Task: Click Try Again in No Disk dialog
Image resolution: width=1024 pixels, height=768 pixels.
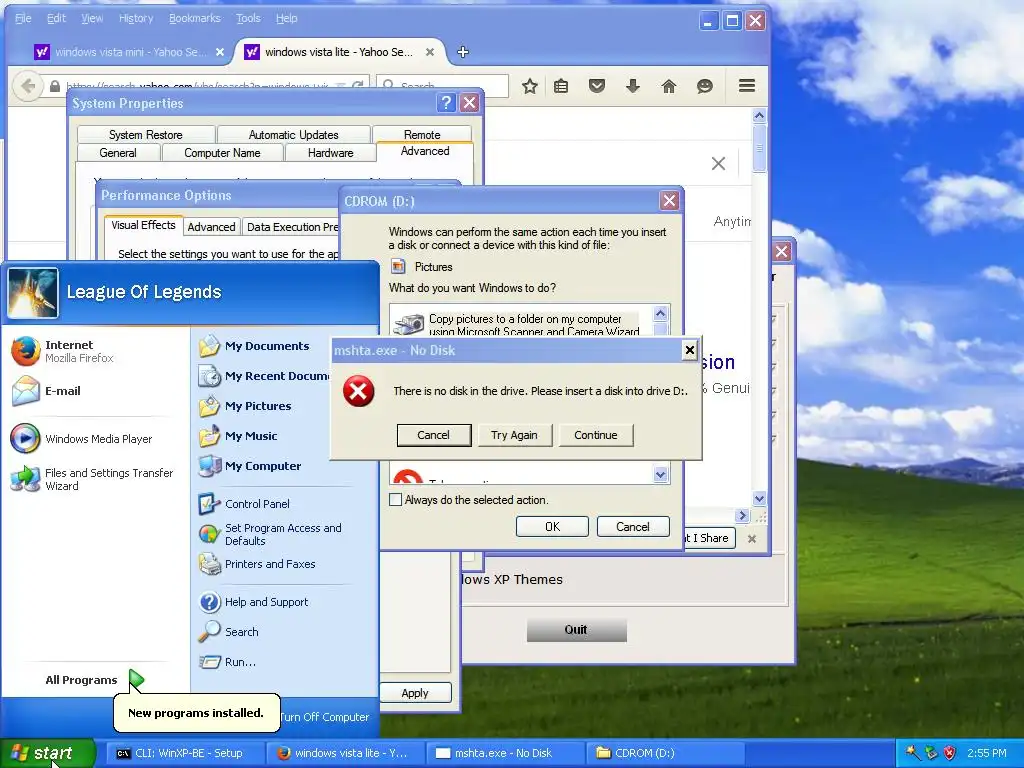Action: pos(515,435)
